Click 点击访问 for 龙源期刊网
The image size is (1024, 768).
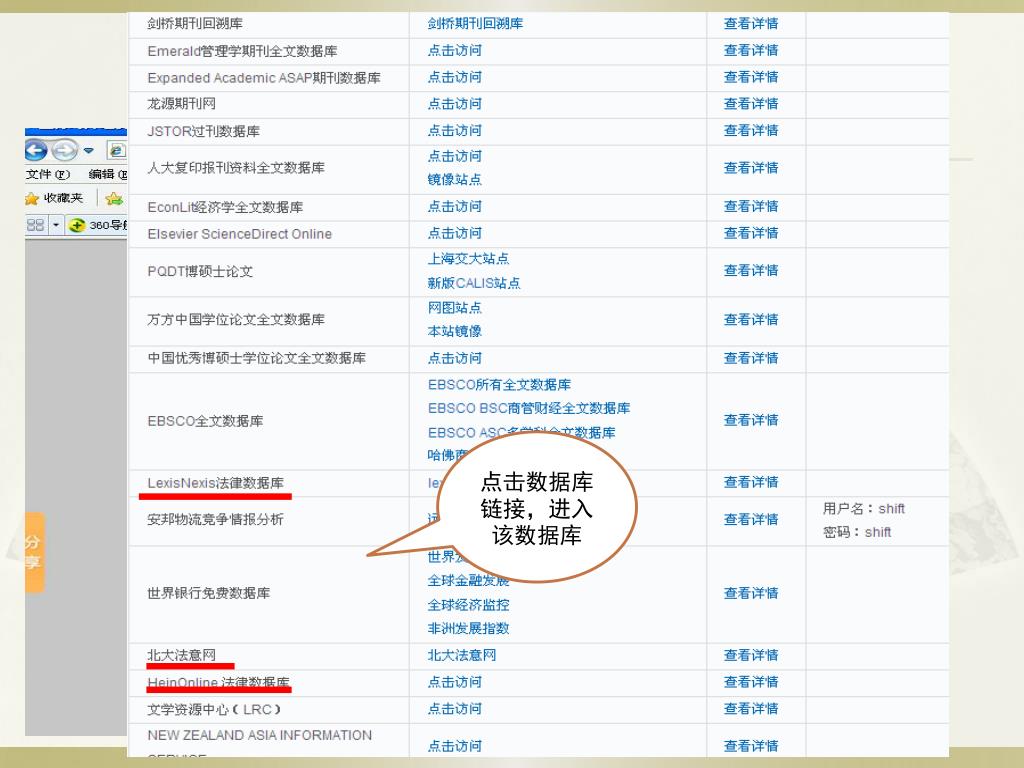pyautogui.click(x=455, y=104)
